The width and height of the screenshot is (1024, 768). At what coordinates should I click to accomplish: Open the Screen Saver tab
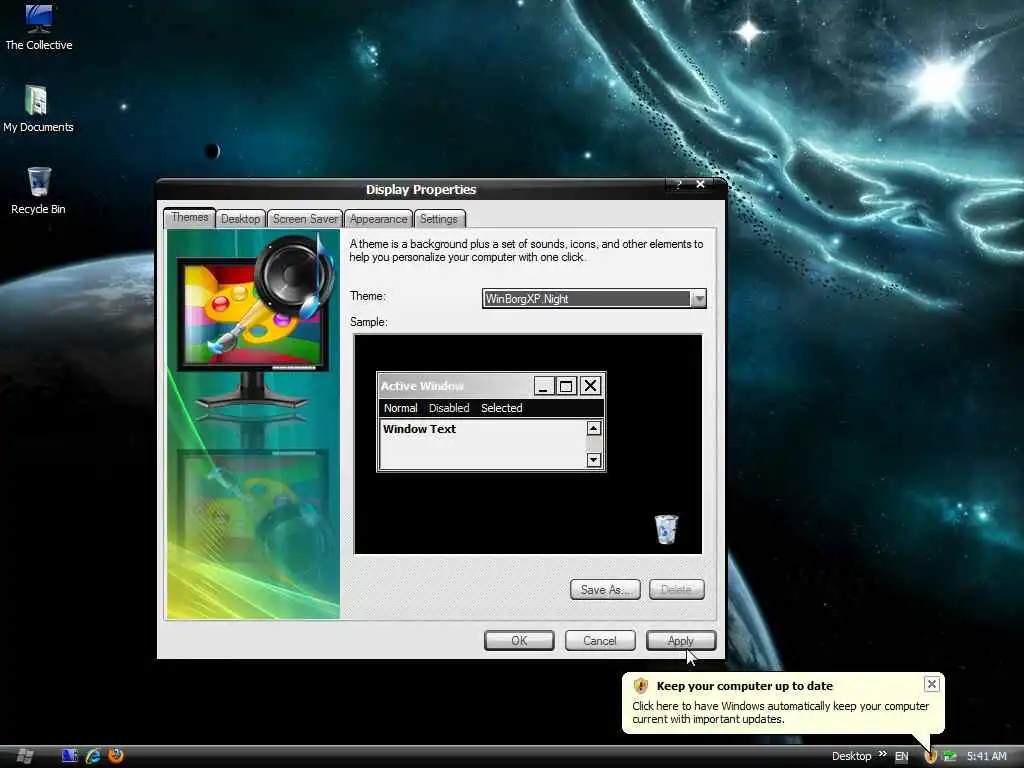point(305,219)
